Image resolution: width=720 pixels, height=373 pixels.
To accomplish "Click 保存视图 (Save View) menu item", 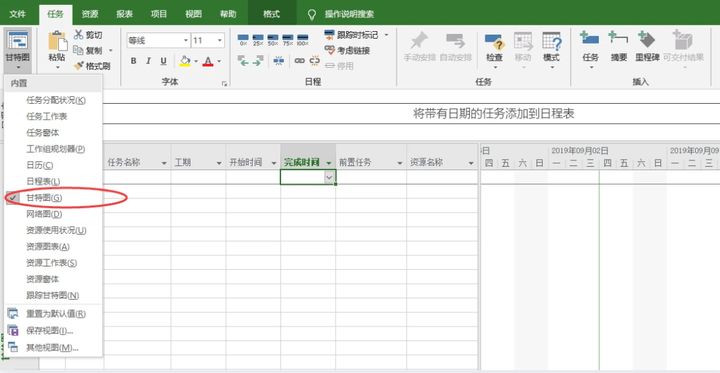I will coord(53,331).
